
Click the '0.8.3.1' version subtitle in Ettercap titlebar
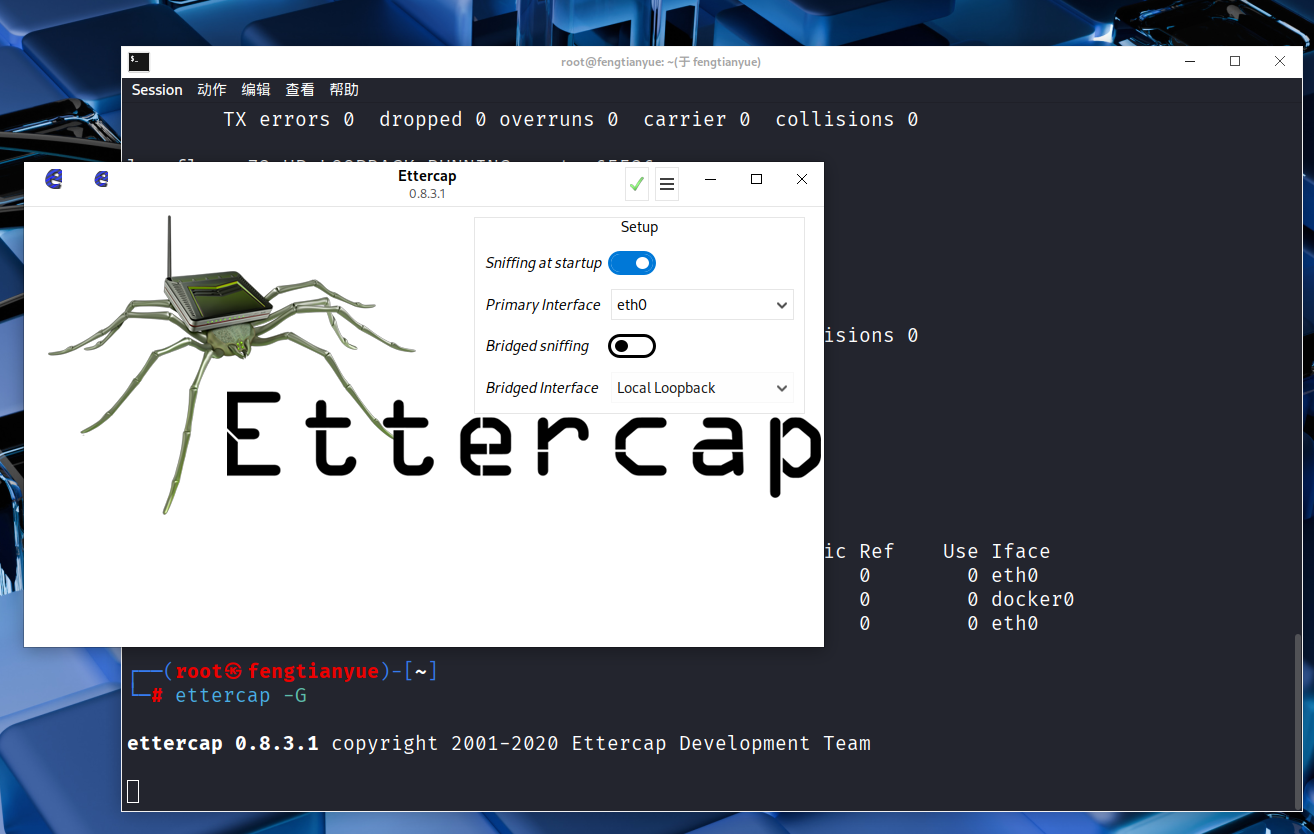point(427,194)
